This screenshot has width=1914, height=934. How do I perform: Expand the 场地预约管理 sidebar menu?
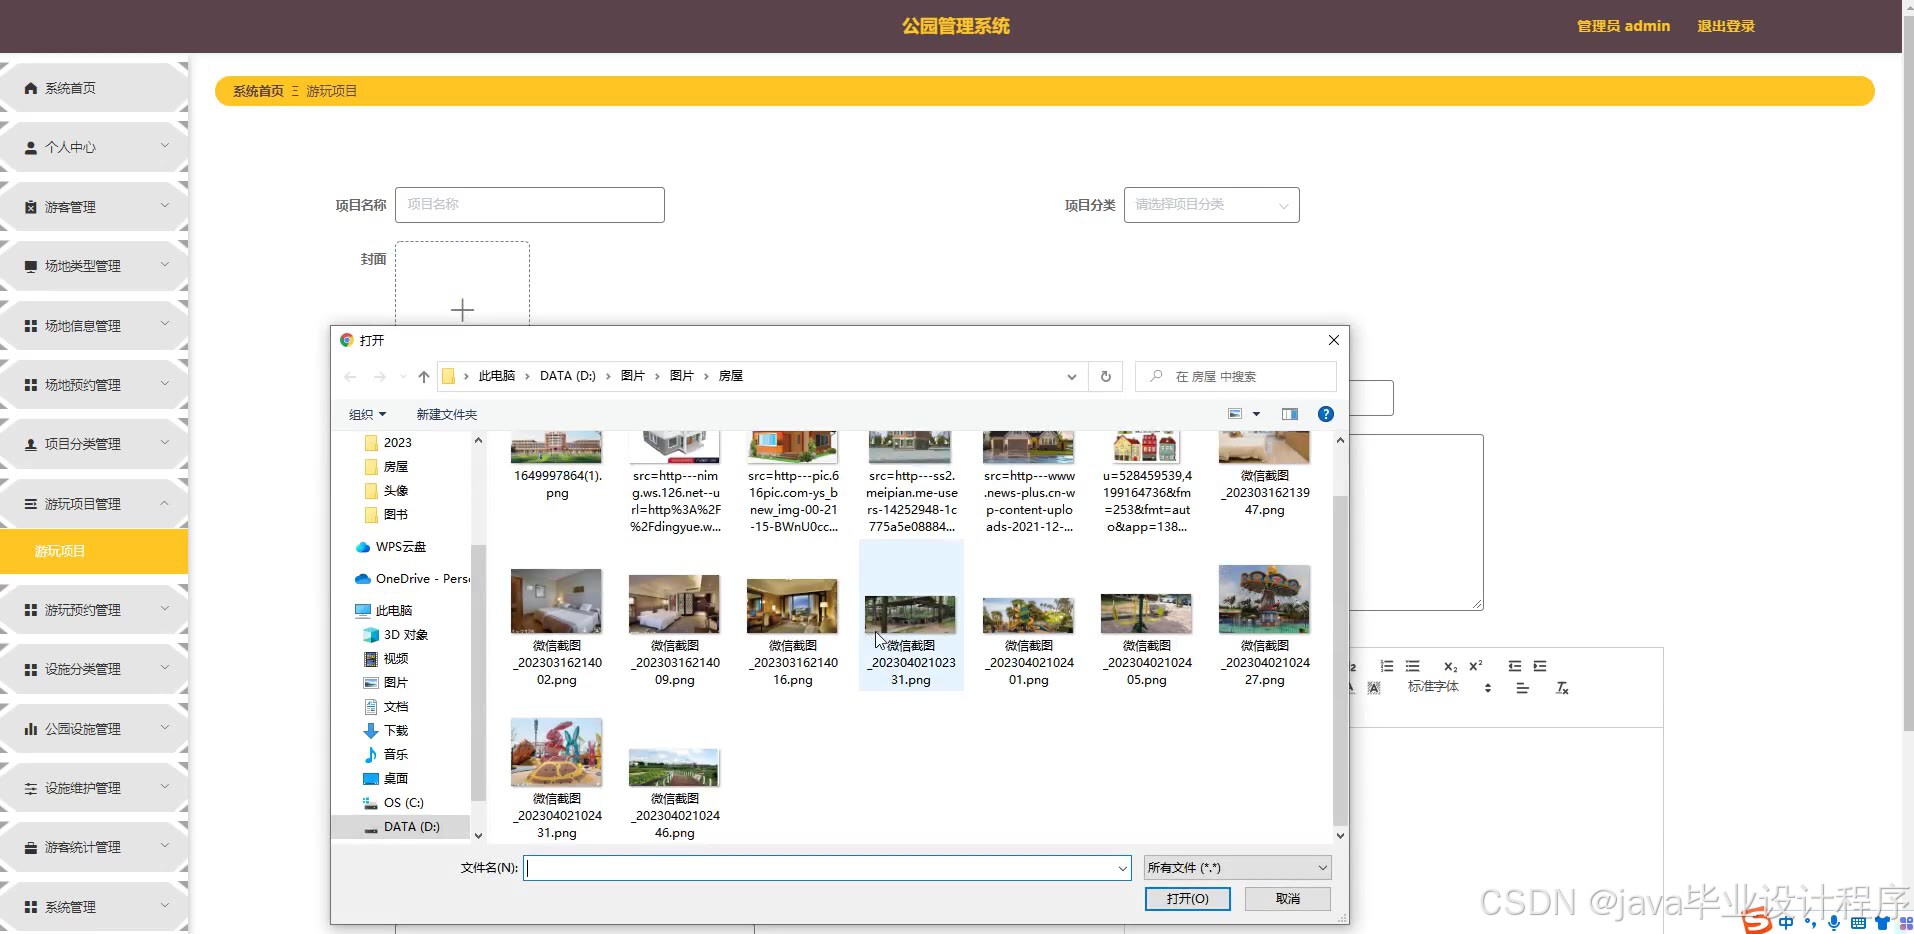94,385
